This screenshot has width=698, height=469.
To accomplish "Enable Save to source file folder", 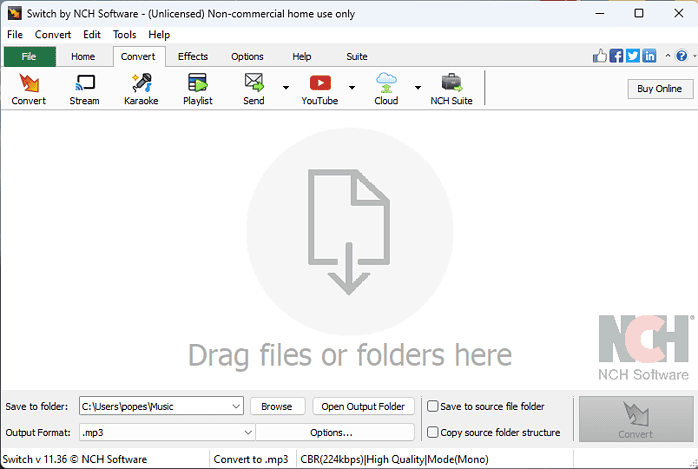I will click(x=433, y=406).
